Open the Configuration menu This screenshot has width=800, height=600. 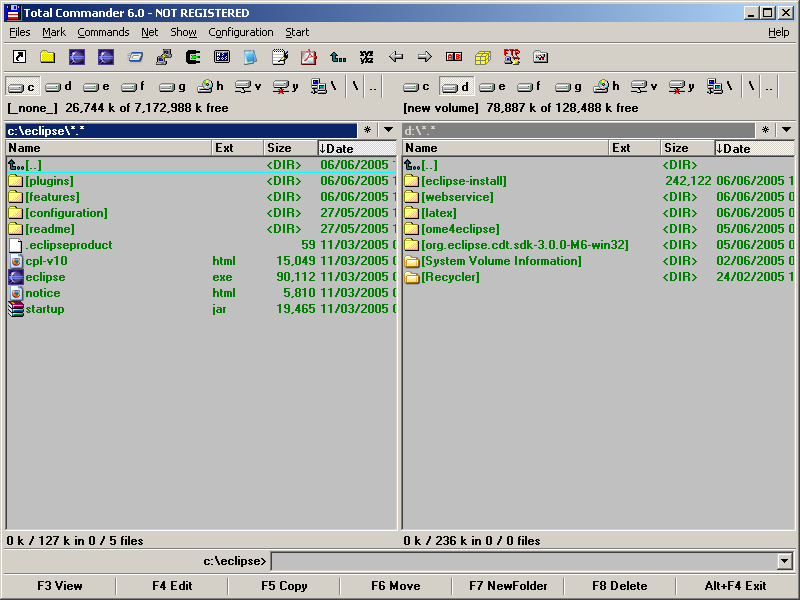coord(241,32)
